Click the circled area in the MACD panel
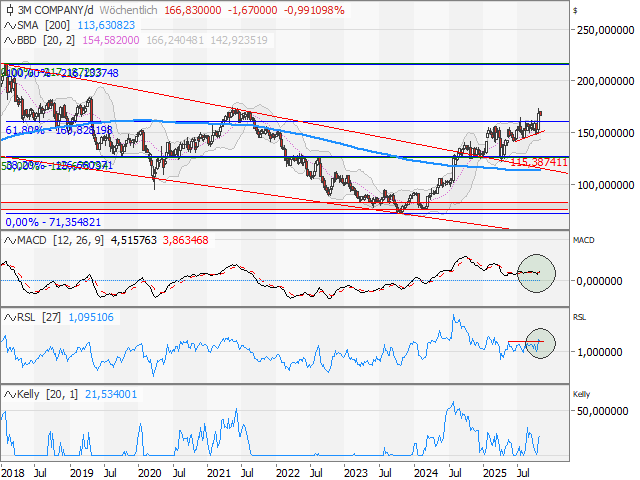 click(x=536, y=273)
